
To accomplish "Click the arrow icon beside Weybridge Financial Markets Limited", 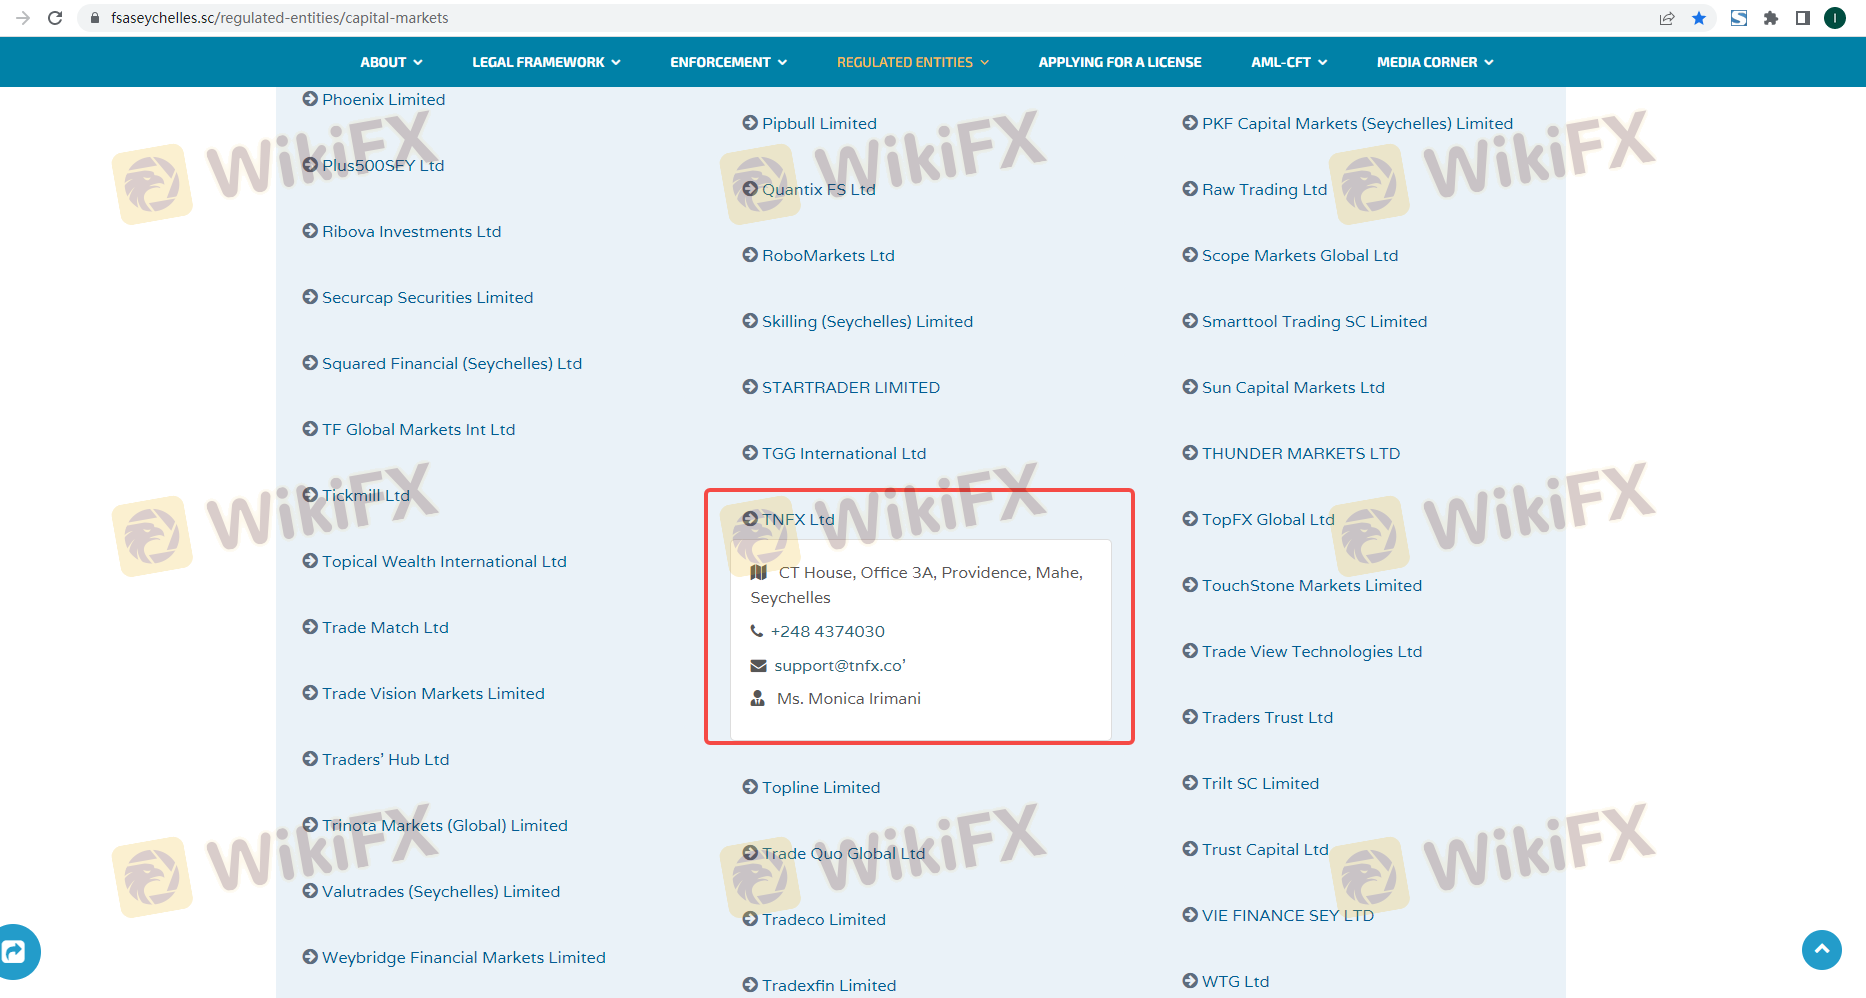I will coord(310,957).
